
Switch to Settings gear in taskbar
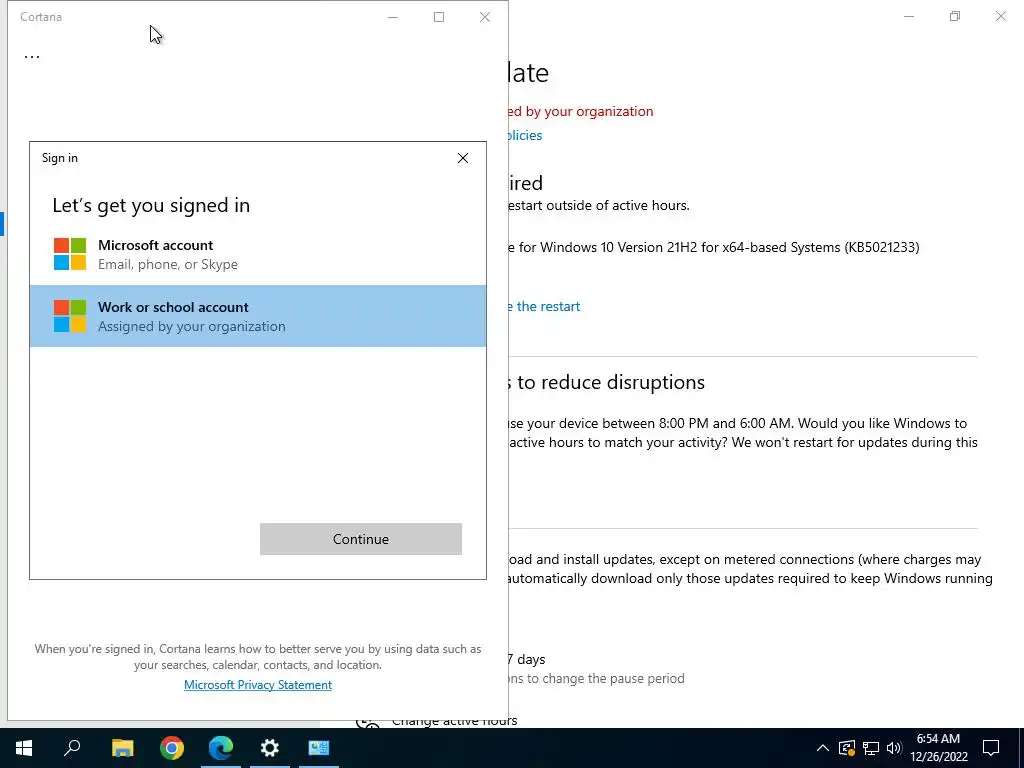[x=270, y=748]
